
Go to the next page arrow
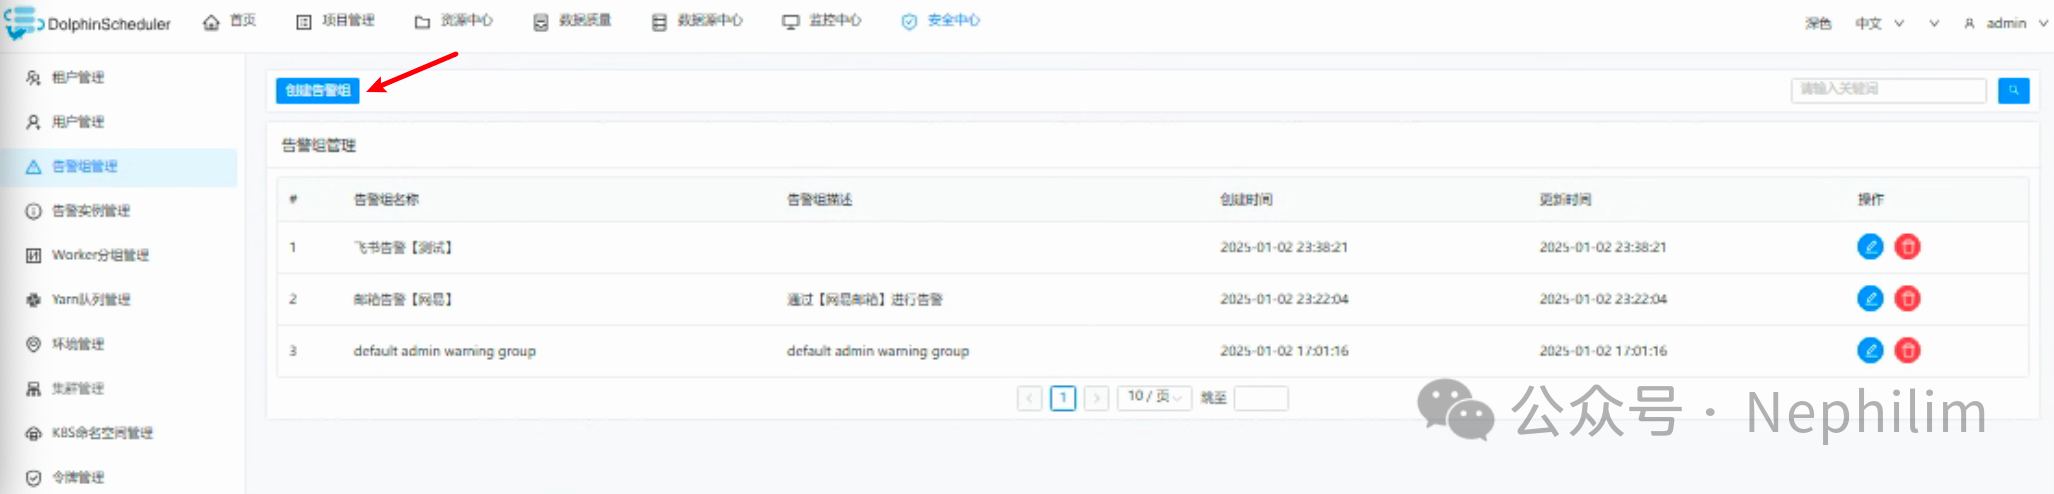tap(1096, 398)
